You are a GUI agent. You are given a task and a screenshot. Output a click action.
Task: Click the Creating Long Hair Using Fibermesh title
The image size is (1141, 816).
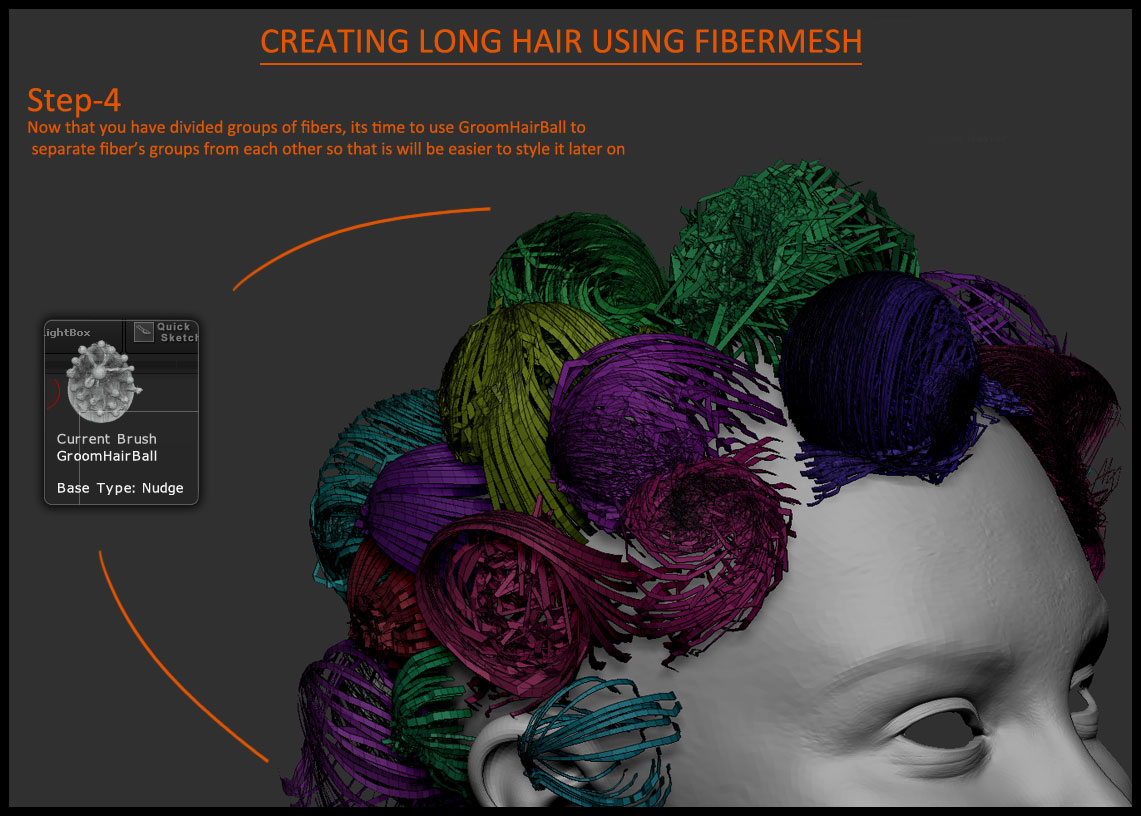click(560, 42)
